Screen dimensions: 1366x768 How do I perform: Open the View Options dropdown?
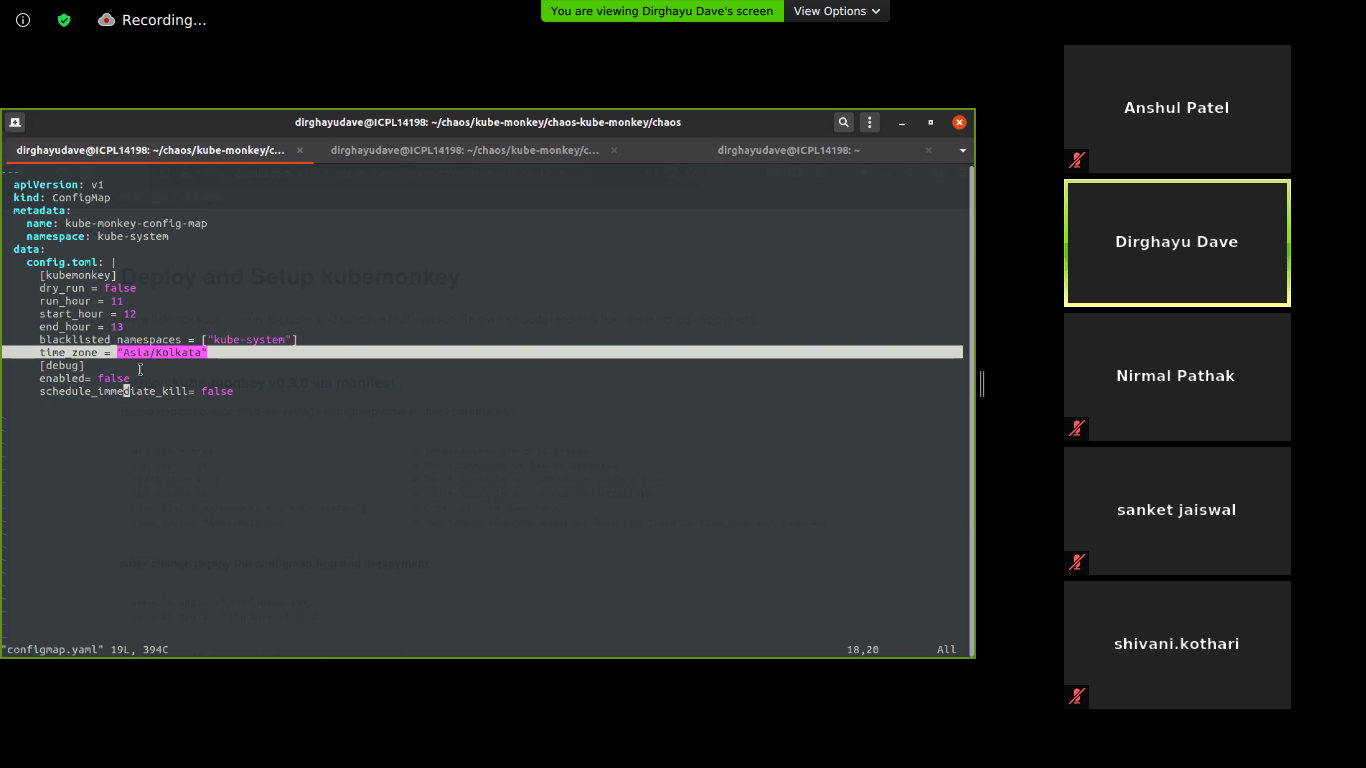836,11
